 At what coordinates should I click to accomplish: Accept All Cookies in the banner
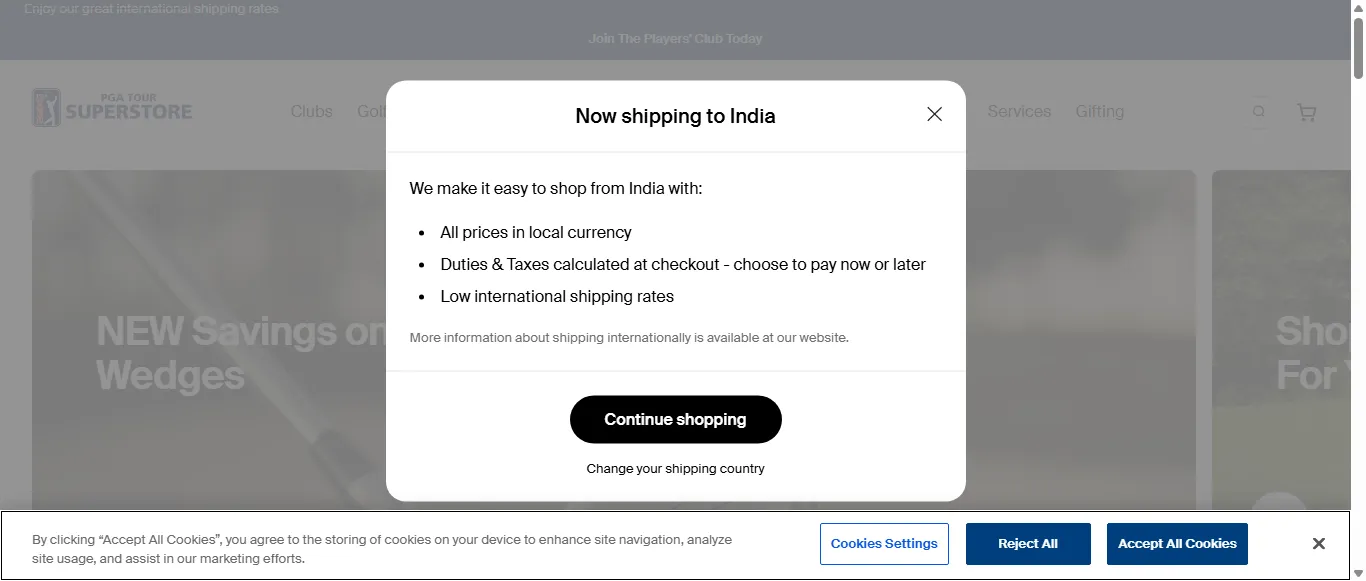pos(1177,544)
